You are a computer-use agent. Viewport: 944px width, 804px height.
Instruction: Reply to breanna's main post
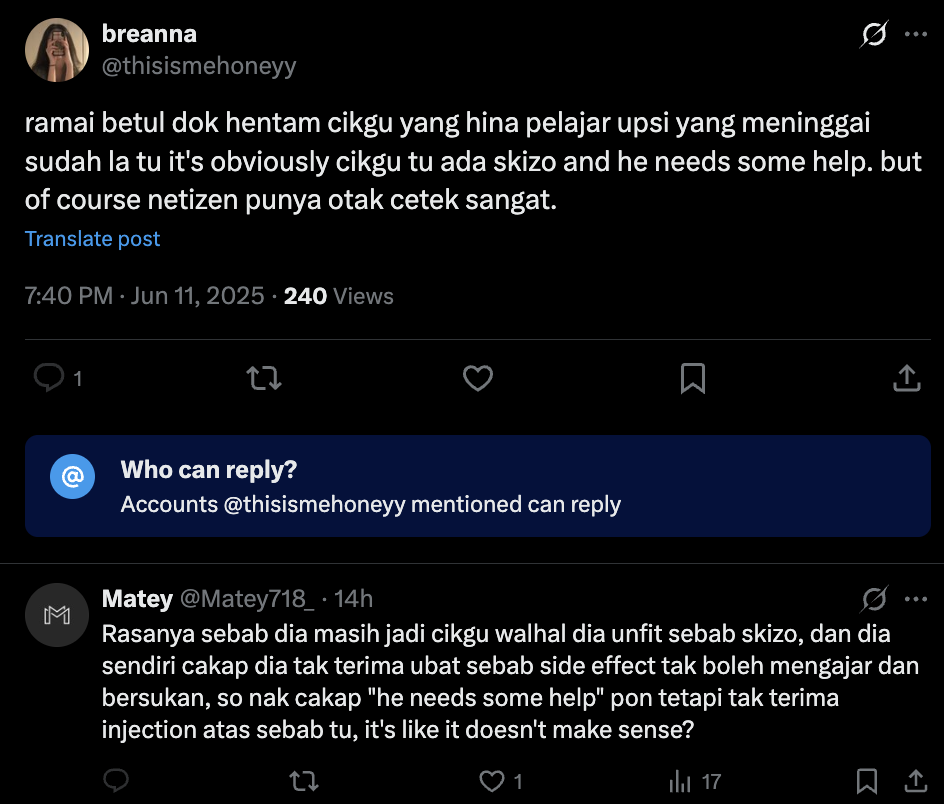[x=49, y=378]
